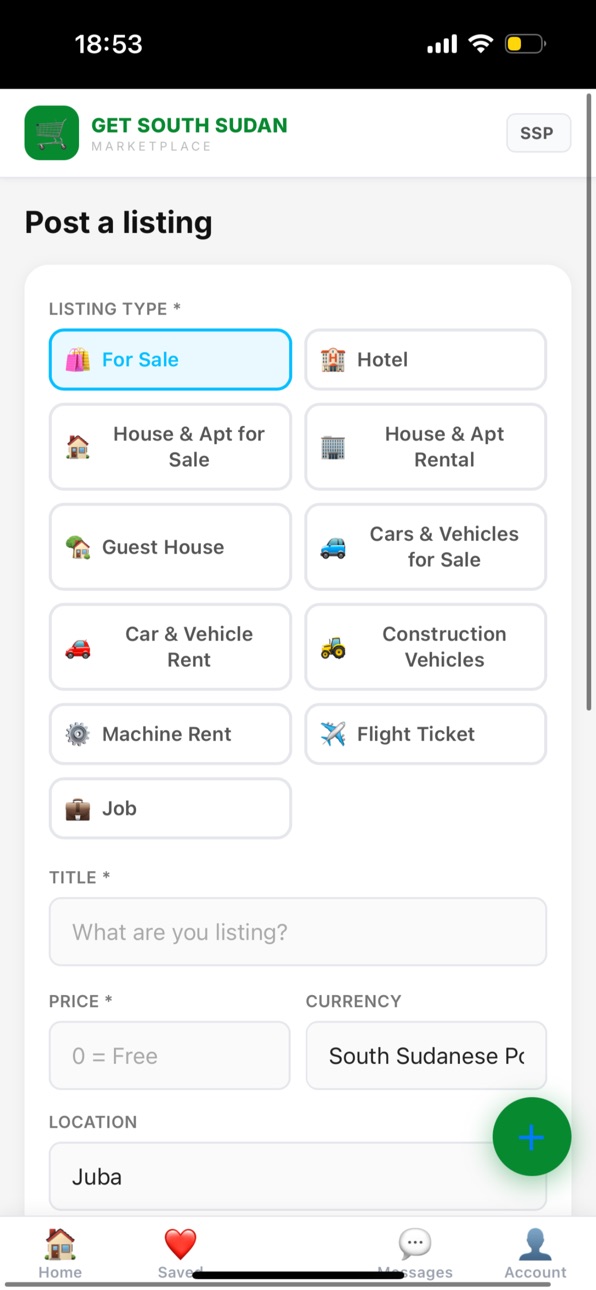Open the SSP currency switcher
The width and height of the screenshot is (596, 1290).
click(x=538, y=133)
